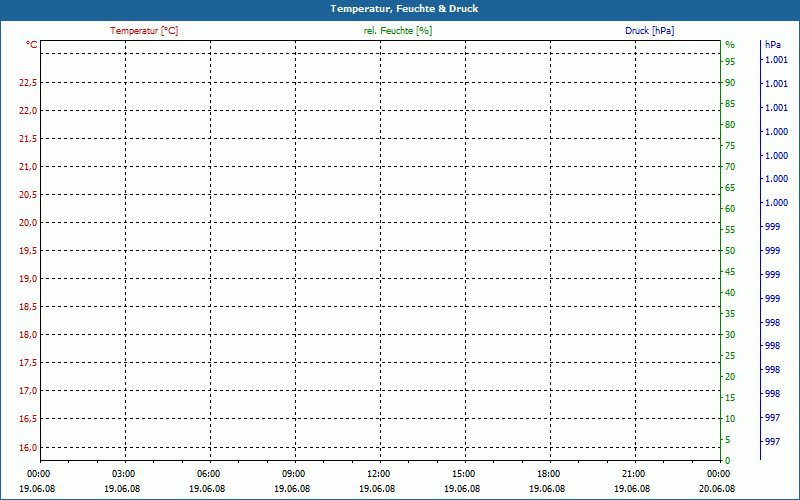Click the '22,0' temperature tick label
This screenshot has width=800, height=500.
[x=28, y=111]
